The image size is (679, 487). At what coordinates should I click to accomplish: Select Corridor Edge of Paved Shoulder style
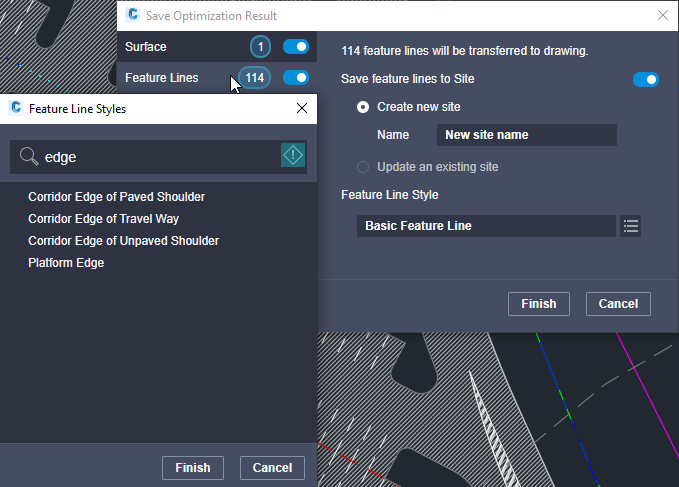116,197
